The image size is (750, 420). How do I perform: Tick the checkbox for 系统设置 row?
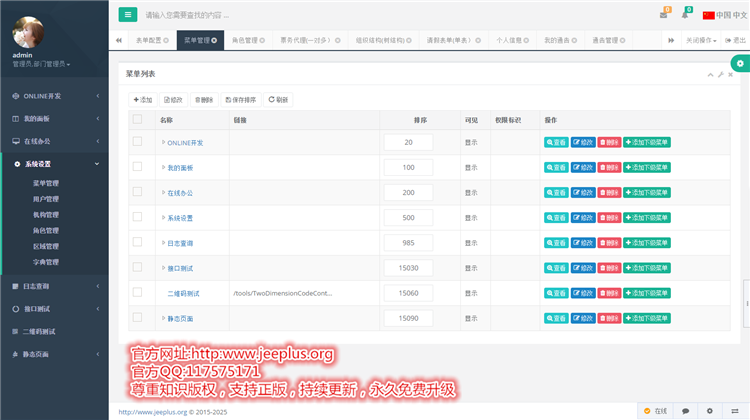(x=138, y=217)
